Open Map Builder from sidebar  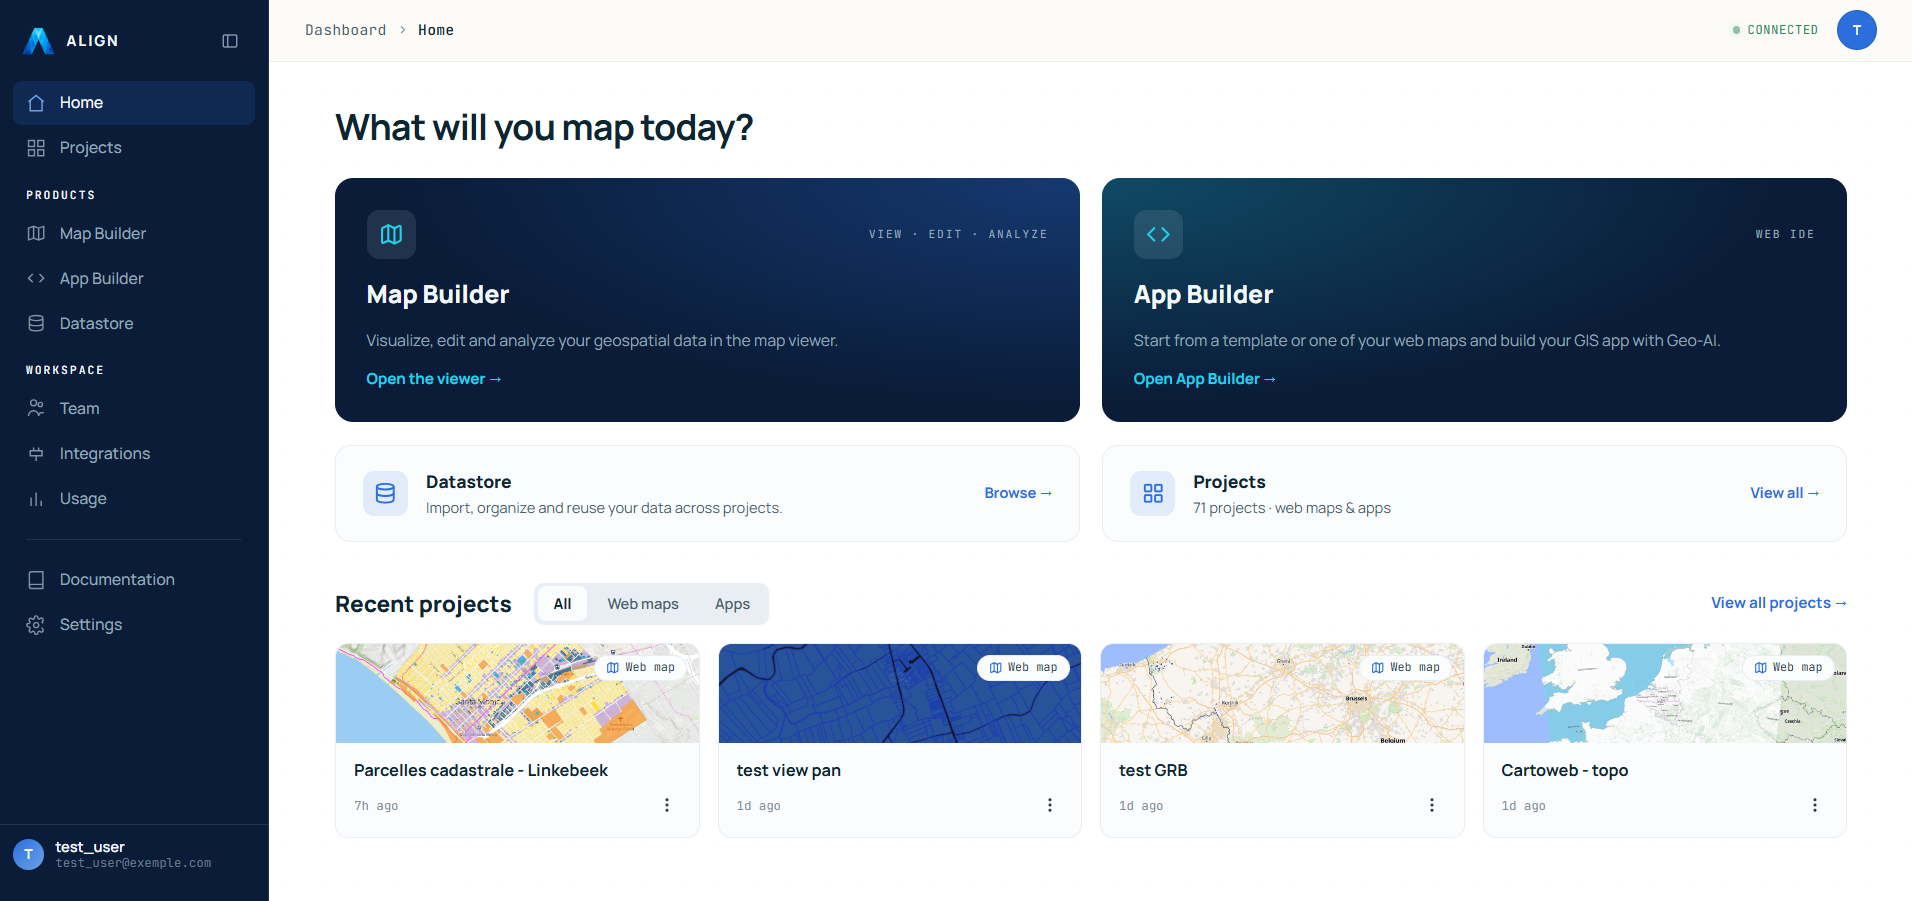tap(134, 233)
